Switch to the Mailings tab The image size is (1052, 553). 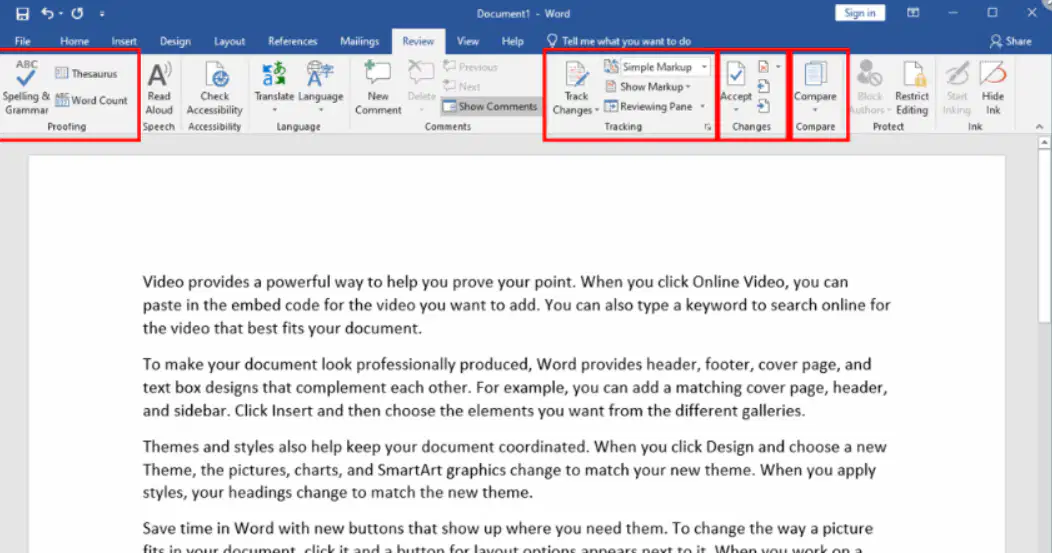[360, 41]
